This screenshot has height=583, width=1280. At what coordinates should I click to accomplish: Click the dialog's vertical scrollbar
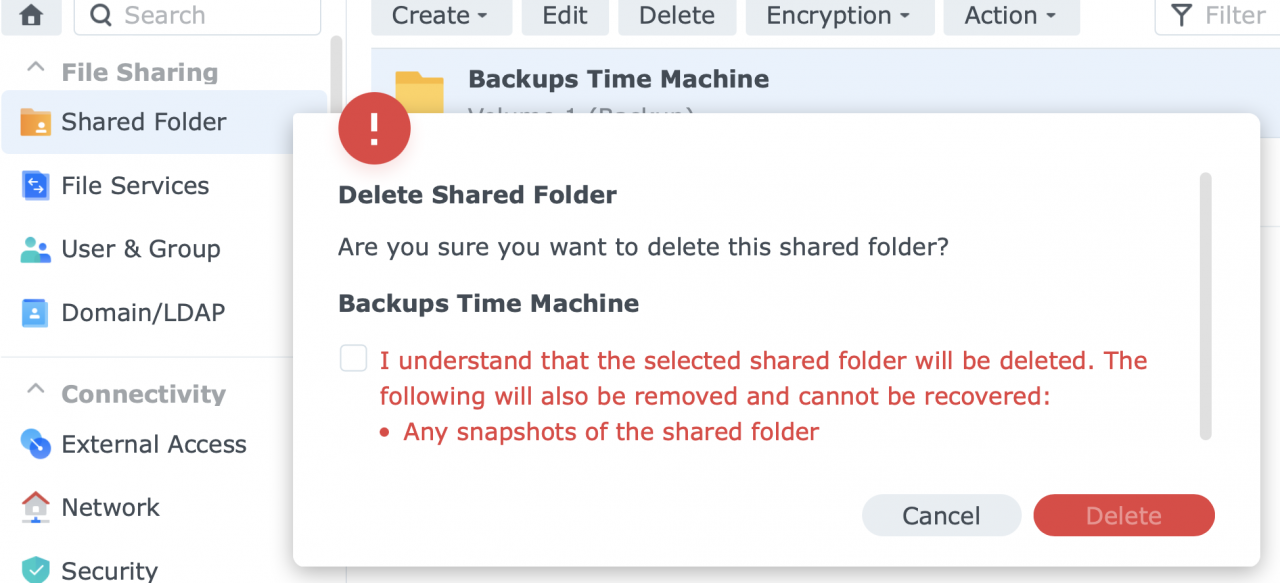coord(1205,306)
